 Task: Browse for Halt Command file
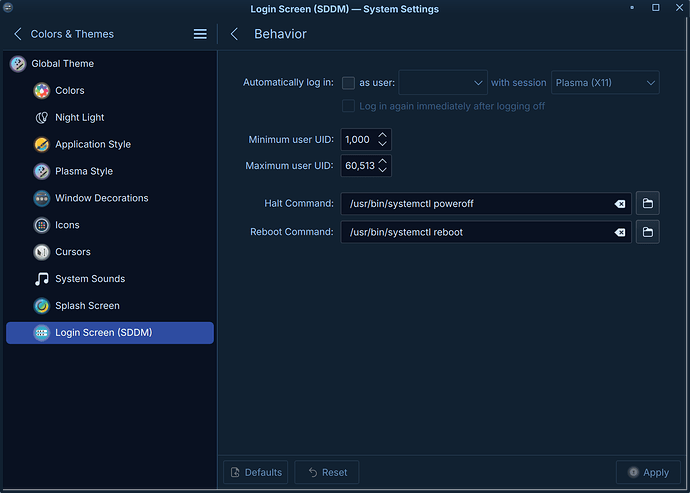click(x=647, y=203)
